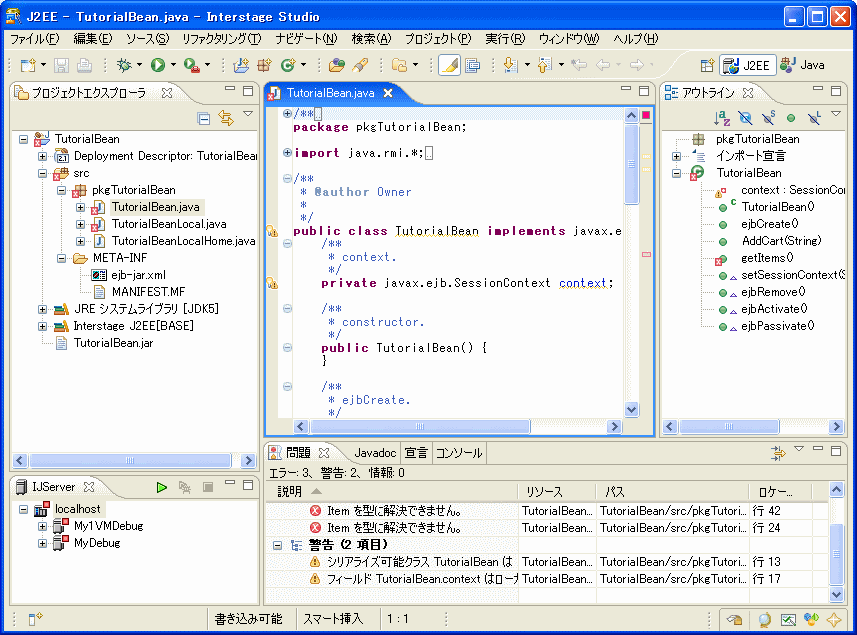Start debugging with the bug icon
Screen dimensions: 857x635
point(124,66)
